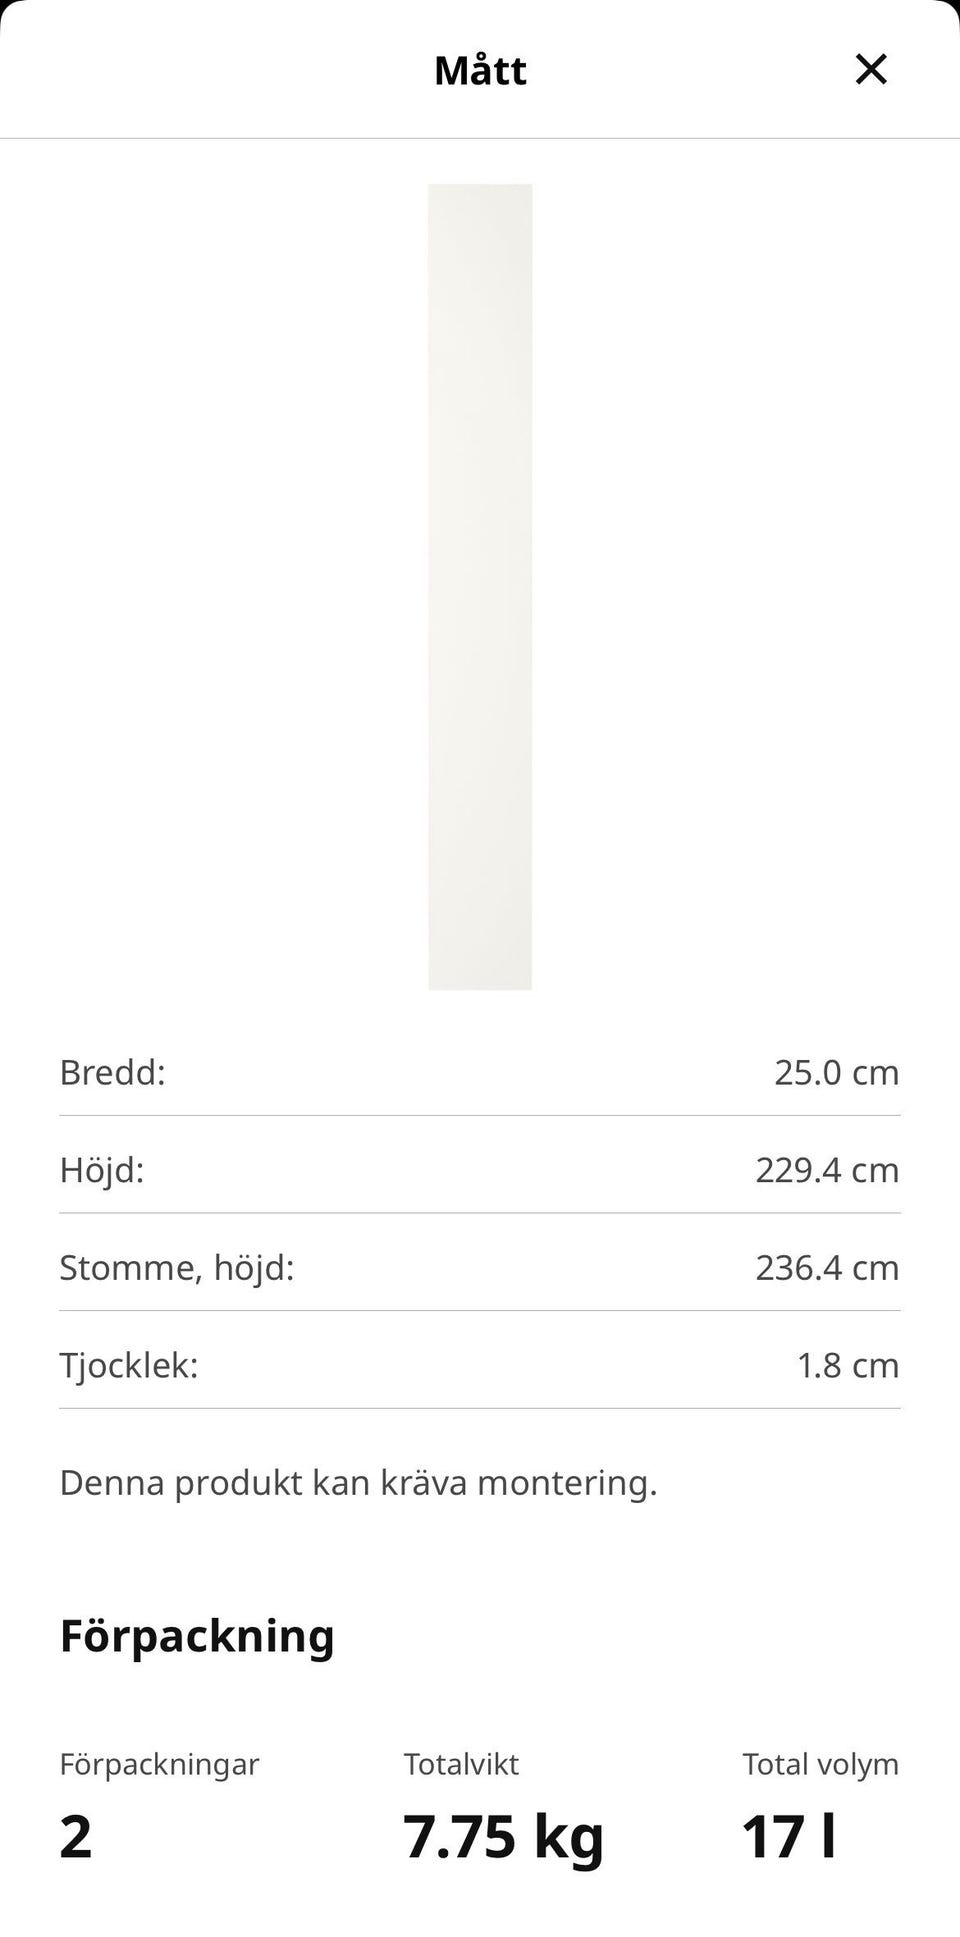Click the Förpackning section heading

tap(197, 1636)
